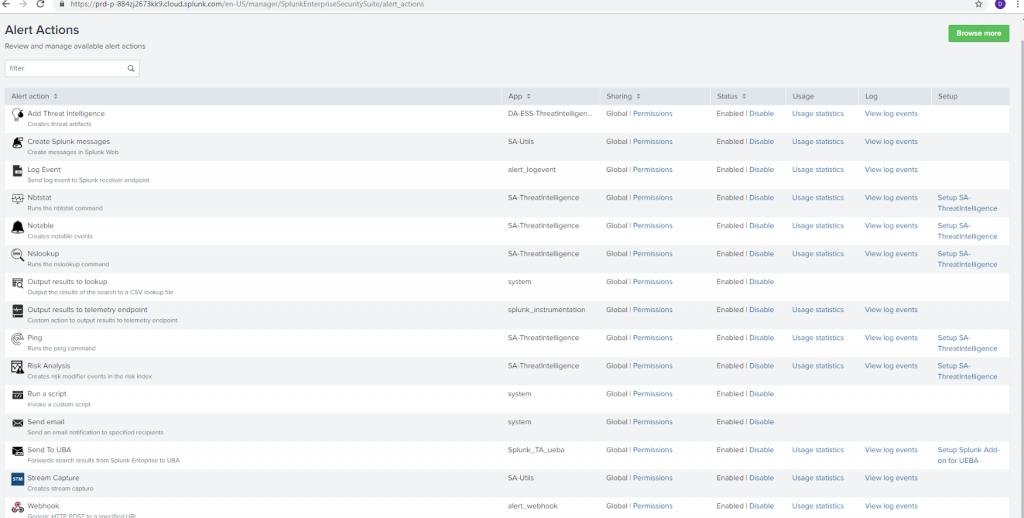Disable the Notable action
This screenshot has width=1024, height=518.
[761, 226]
